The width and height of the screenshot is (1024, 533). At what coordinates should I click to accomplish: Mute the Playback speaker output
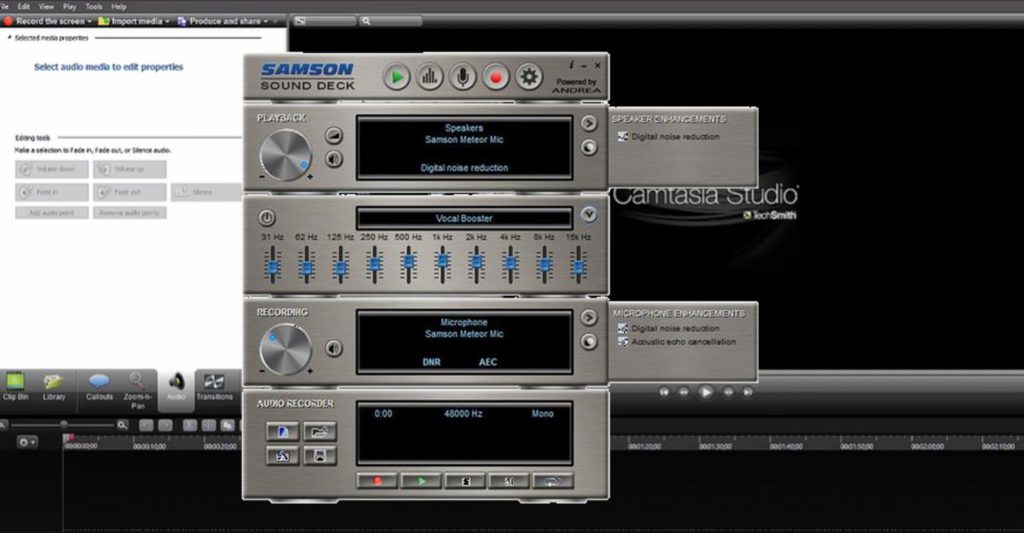(334, 158)
